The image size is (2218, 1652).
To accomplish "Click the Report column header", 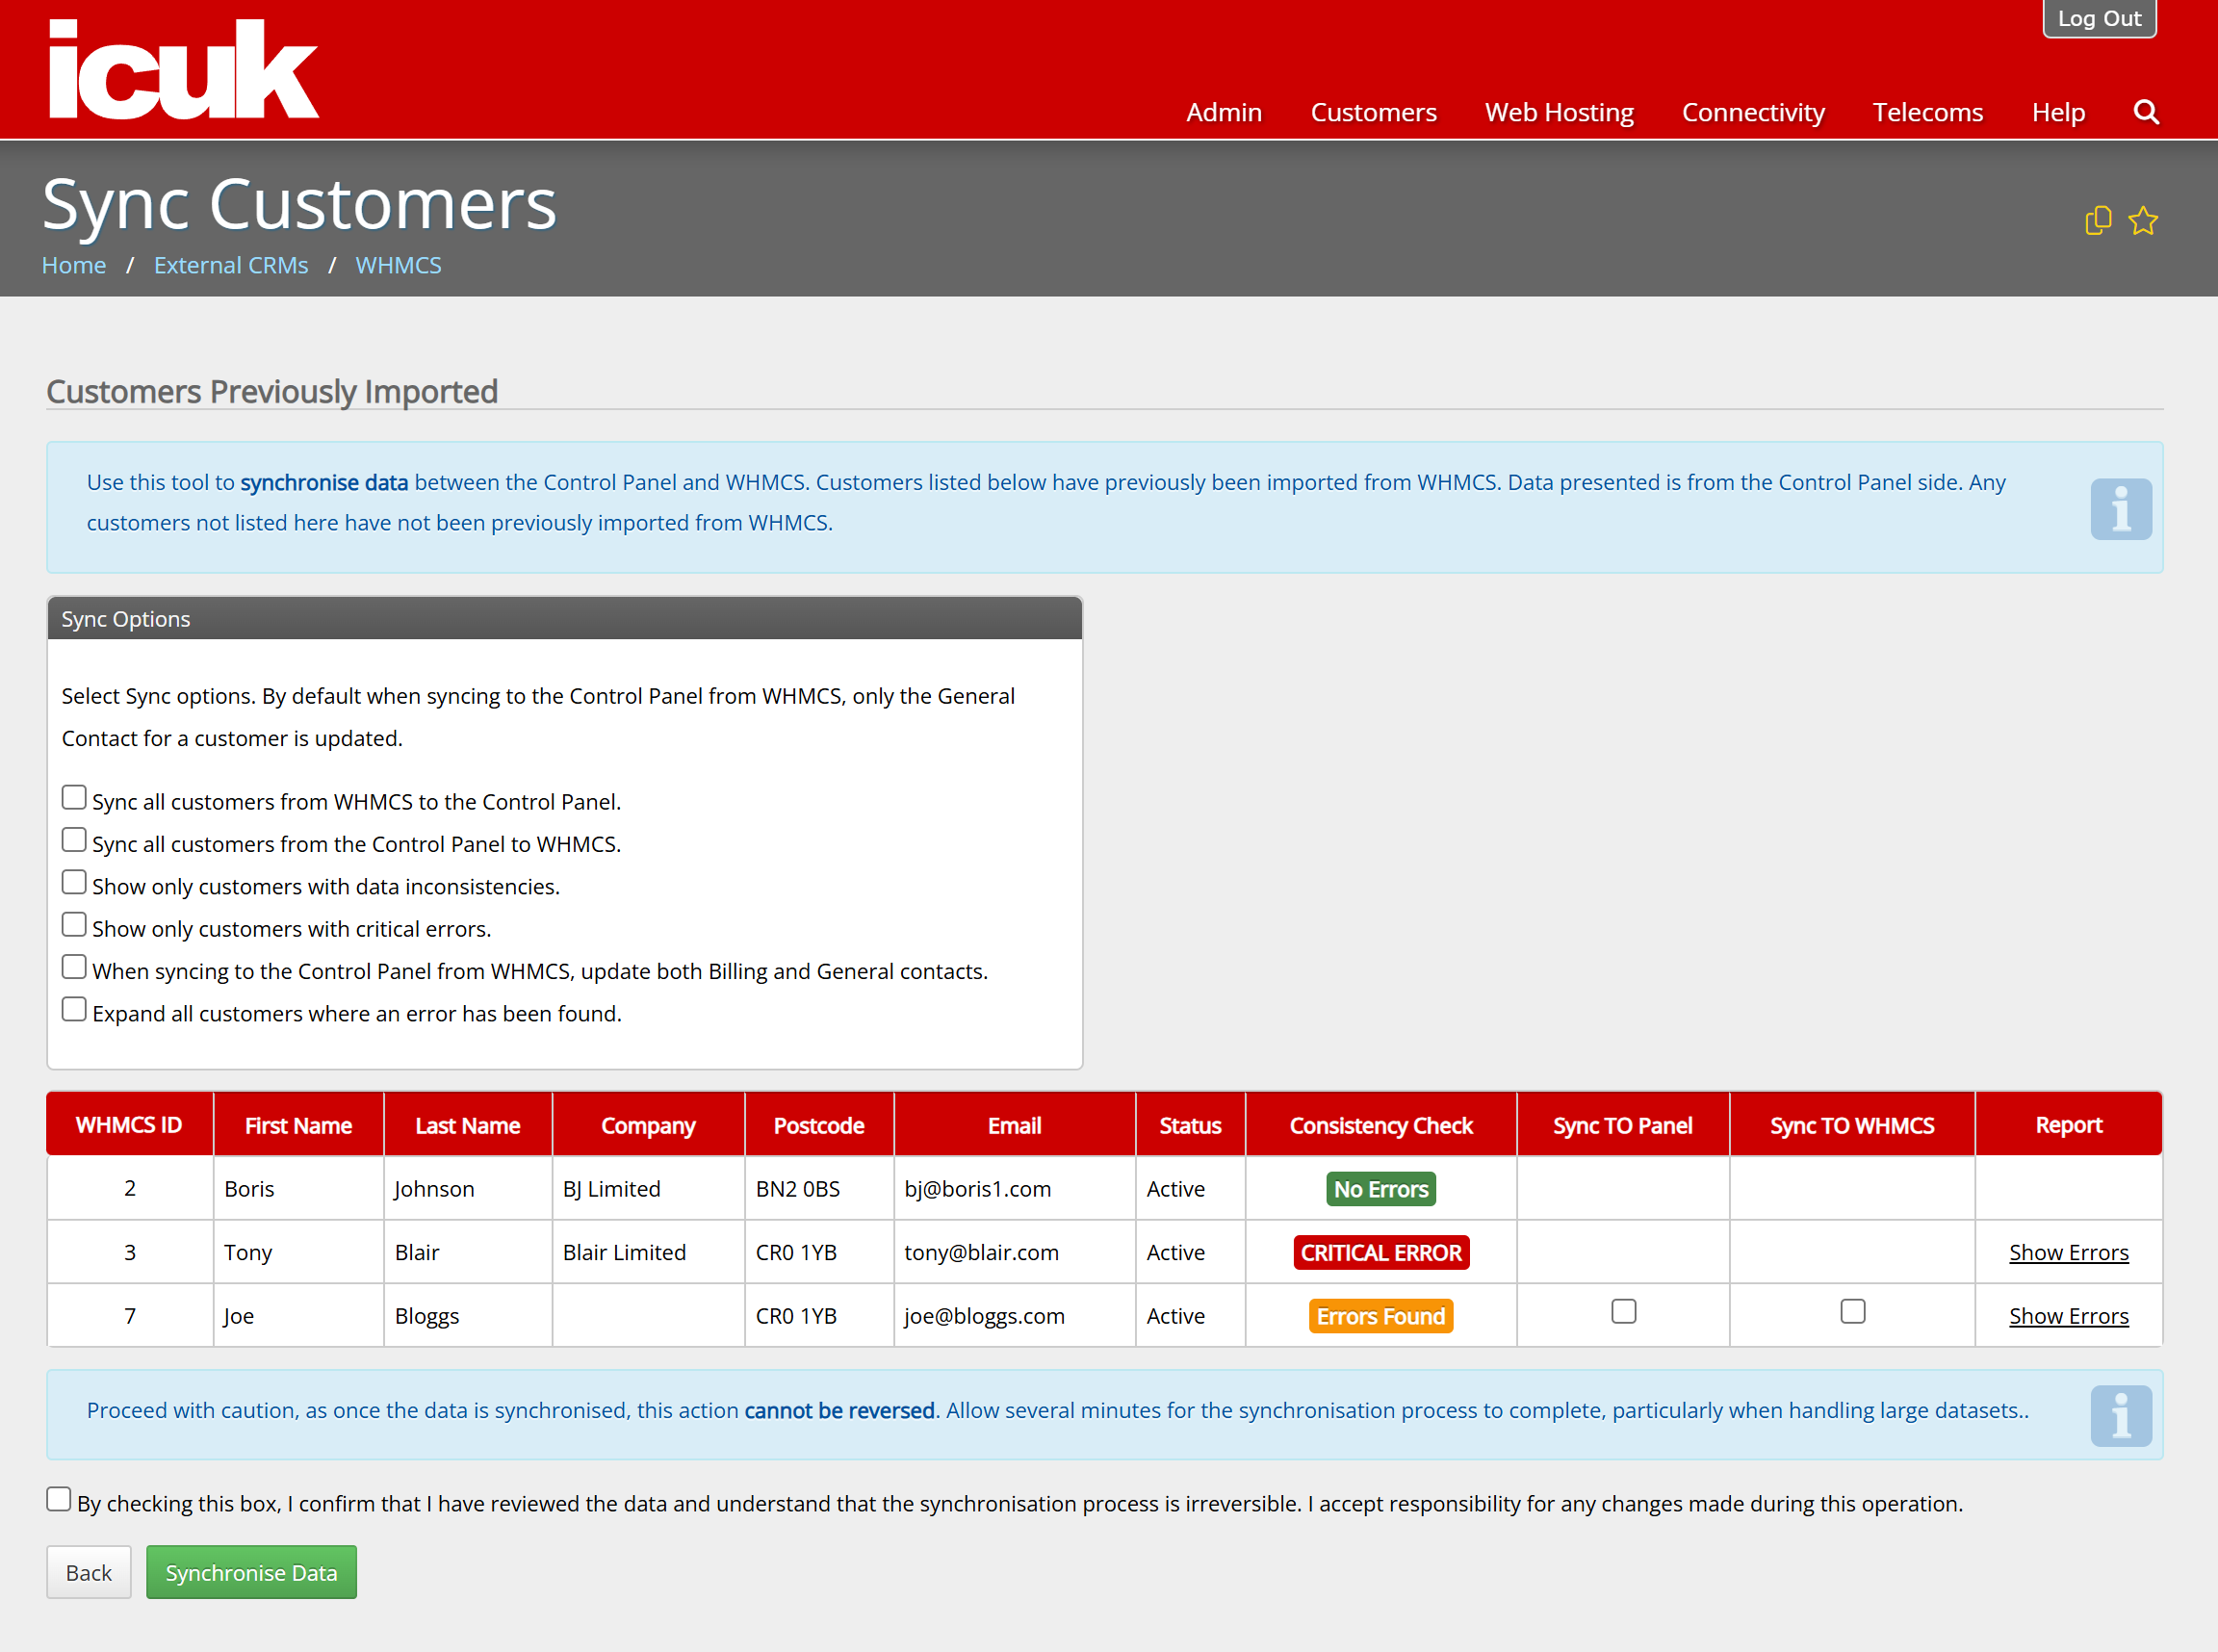I will tap(2069, 1125).
